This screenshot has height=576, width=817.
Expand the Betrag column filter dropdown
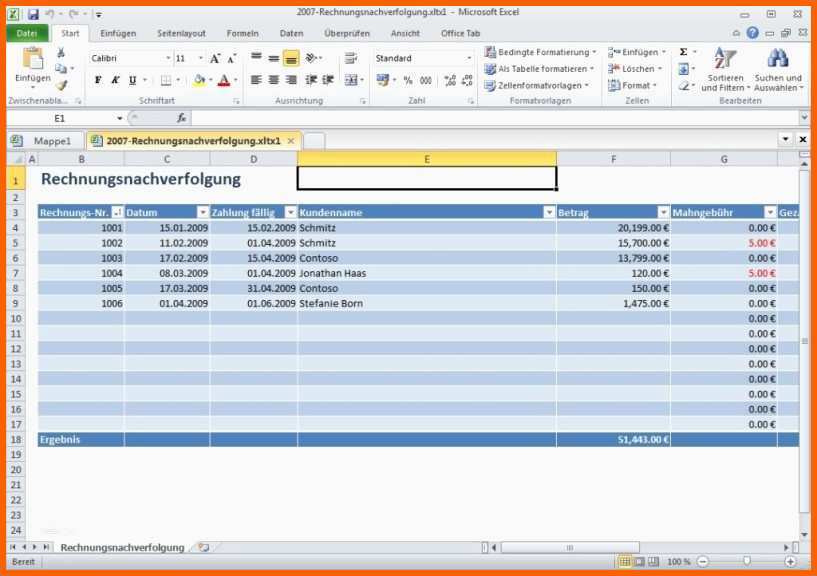(x=663, y=212)
